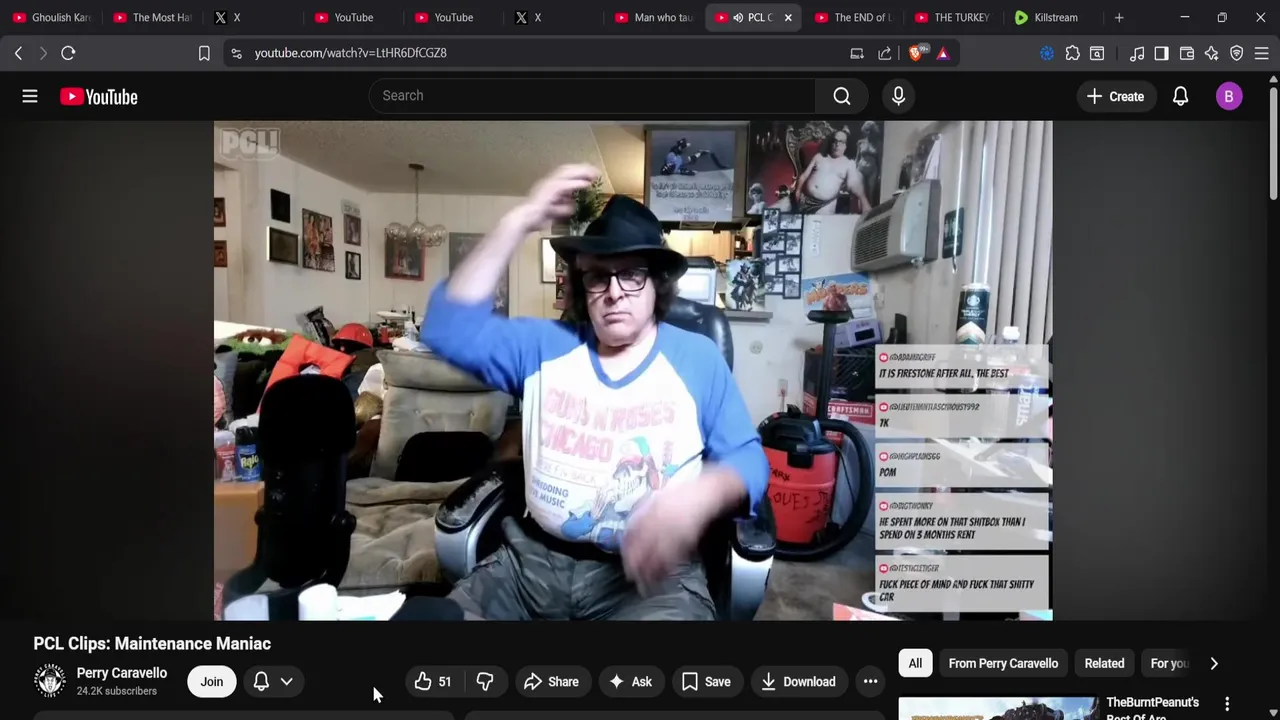Click the 24.2K subscribers text

pos(117,691)
